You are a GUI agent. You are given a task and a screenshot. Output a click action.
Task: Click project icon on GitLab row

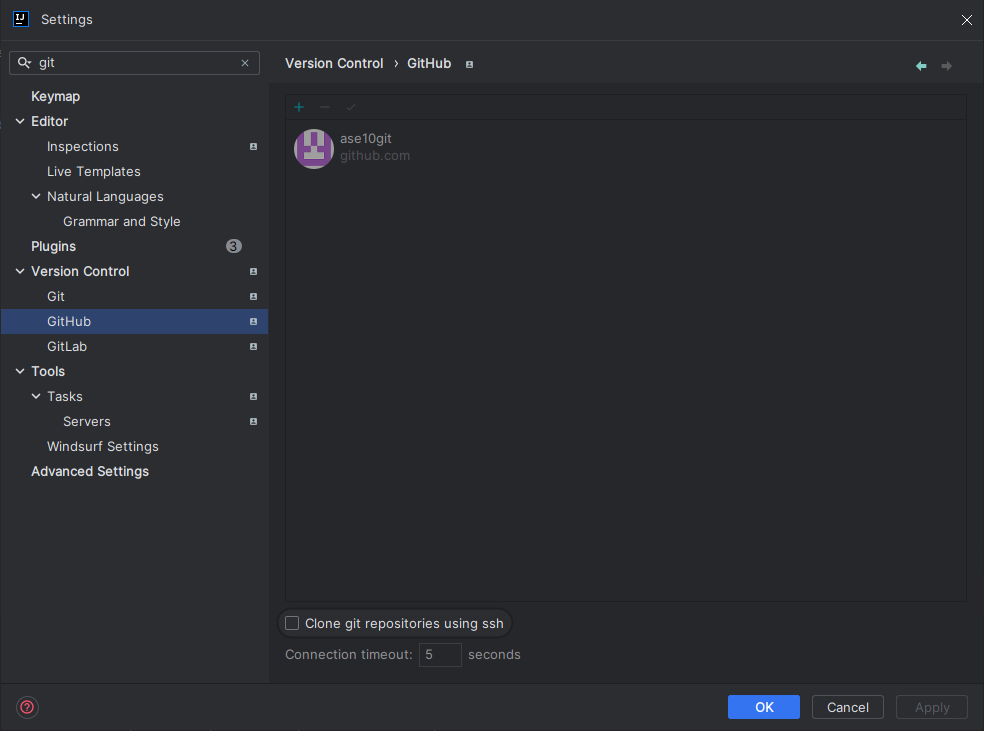point(254,347)
